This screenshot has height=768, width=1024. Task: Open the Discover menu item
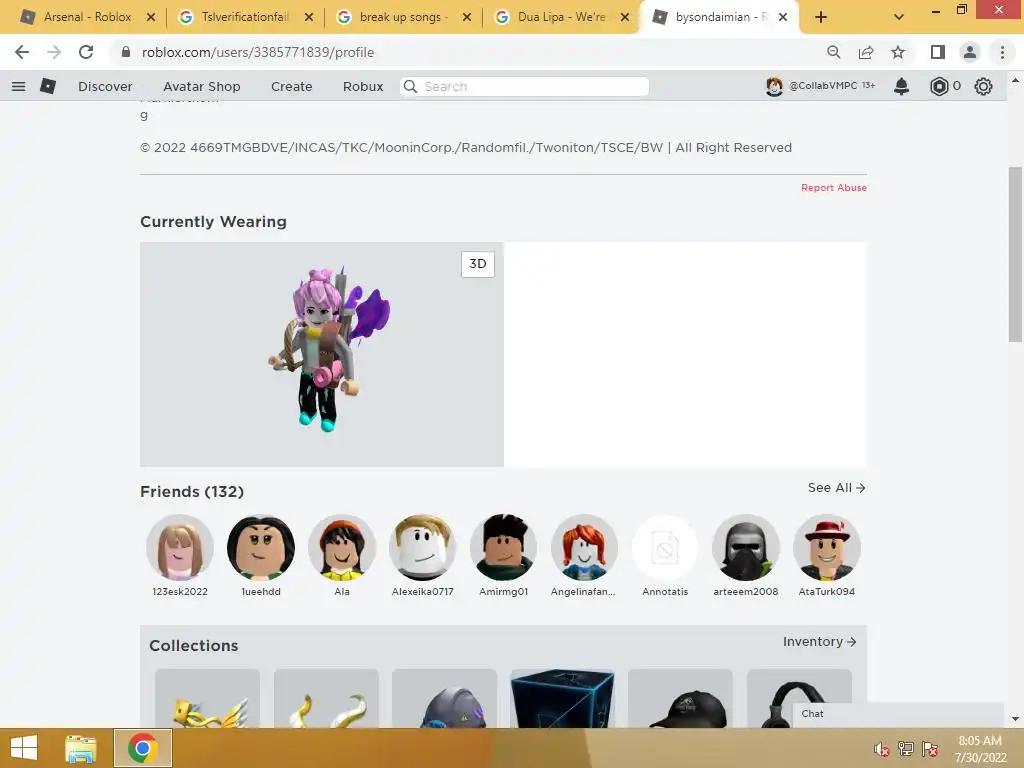[x=105, y=86]
